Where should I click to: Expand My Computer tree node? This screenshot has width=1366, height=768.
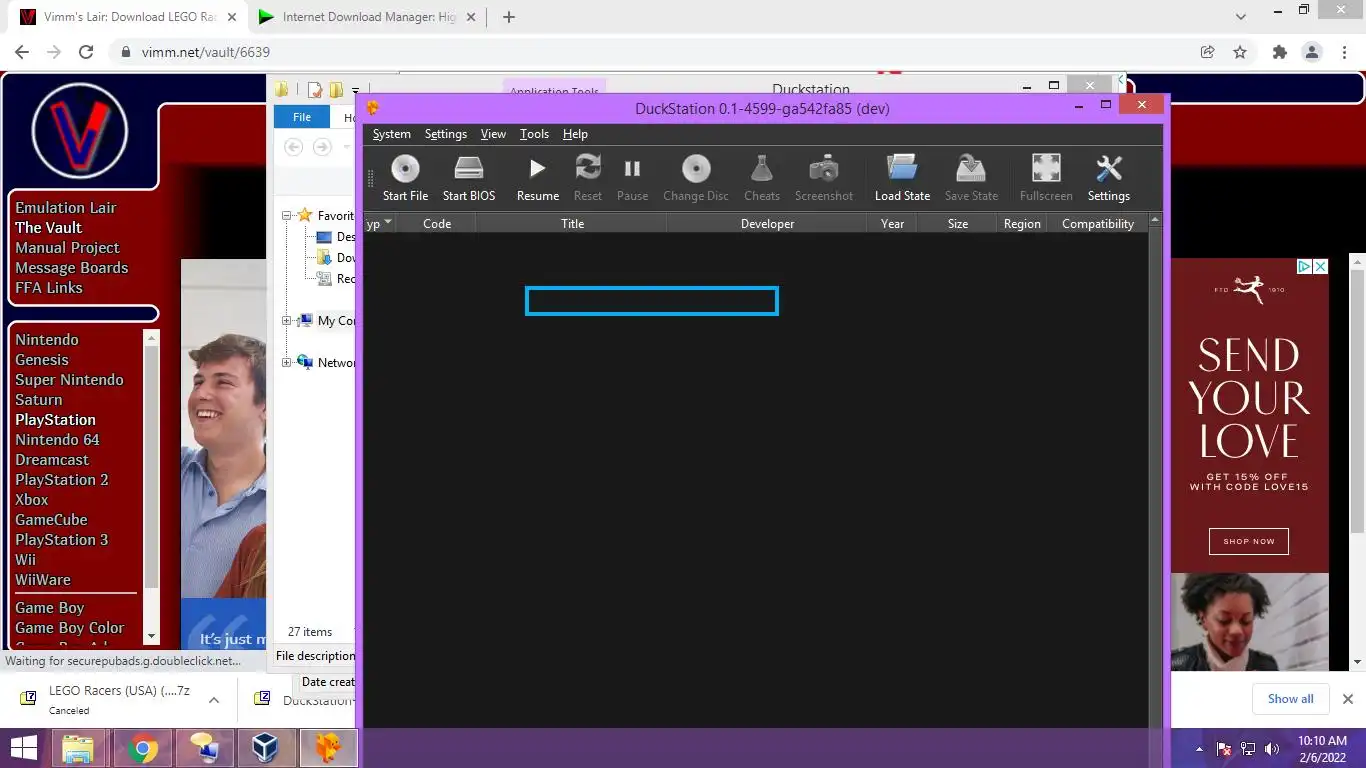pos(286,321)
